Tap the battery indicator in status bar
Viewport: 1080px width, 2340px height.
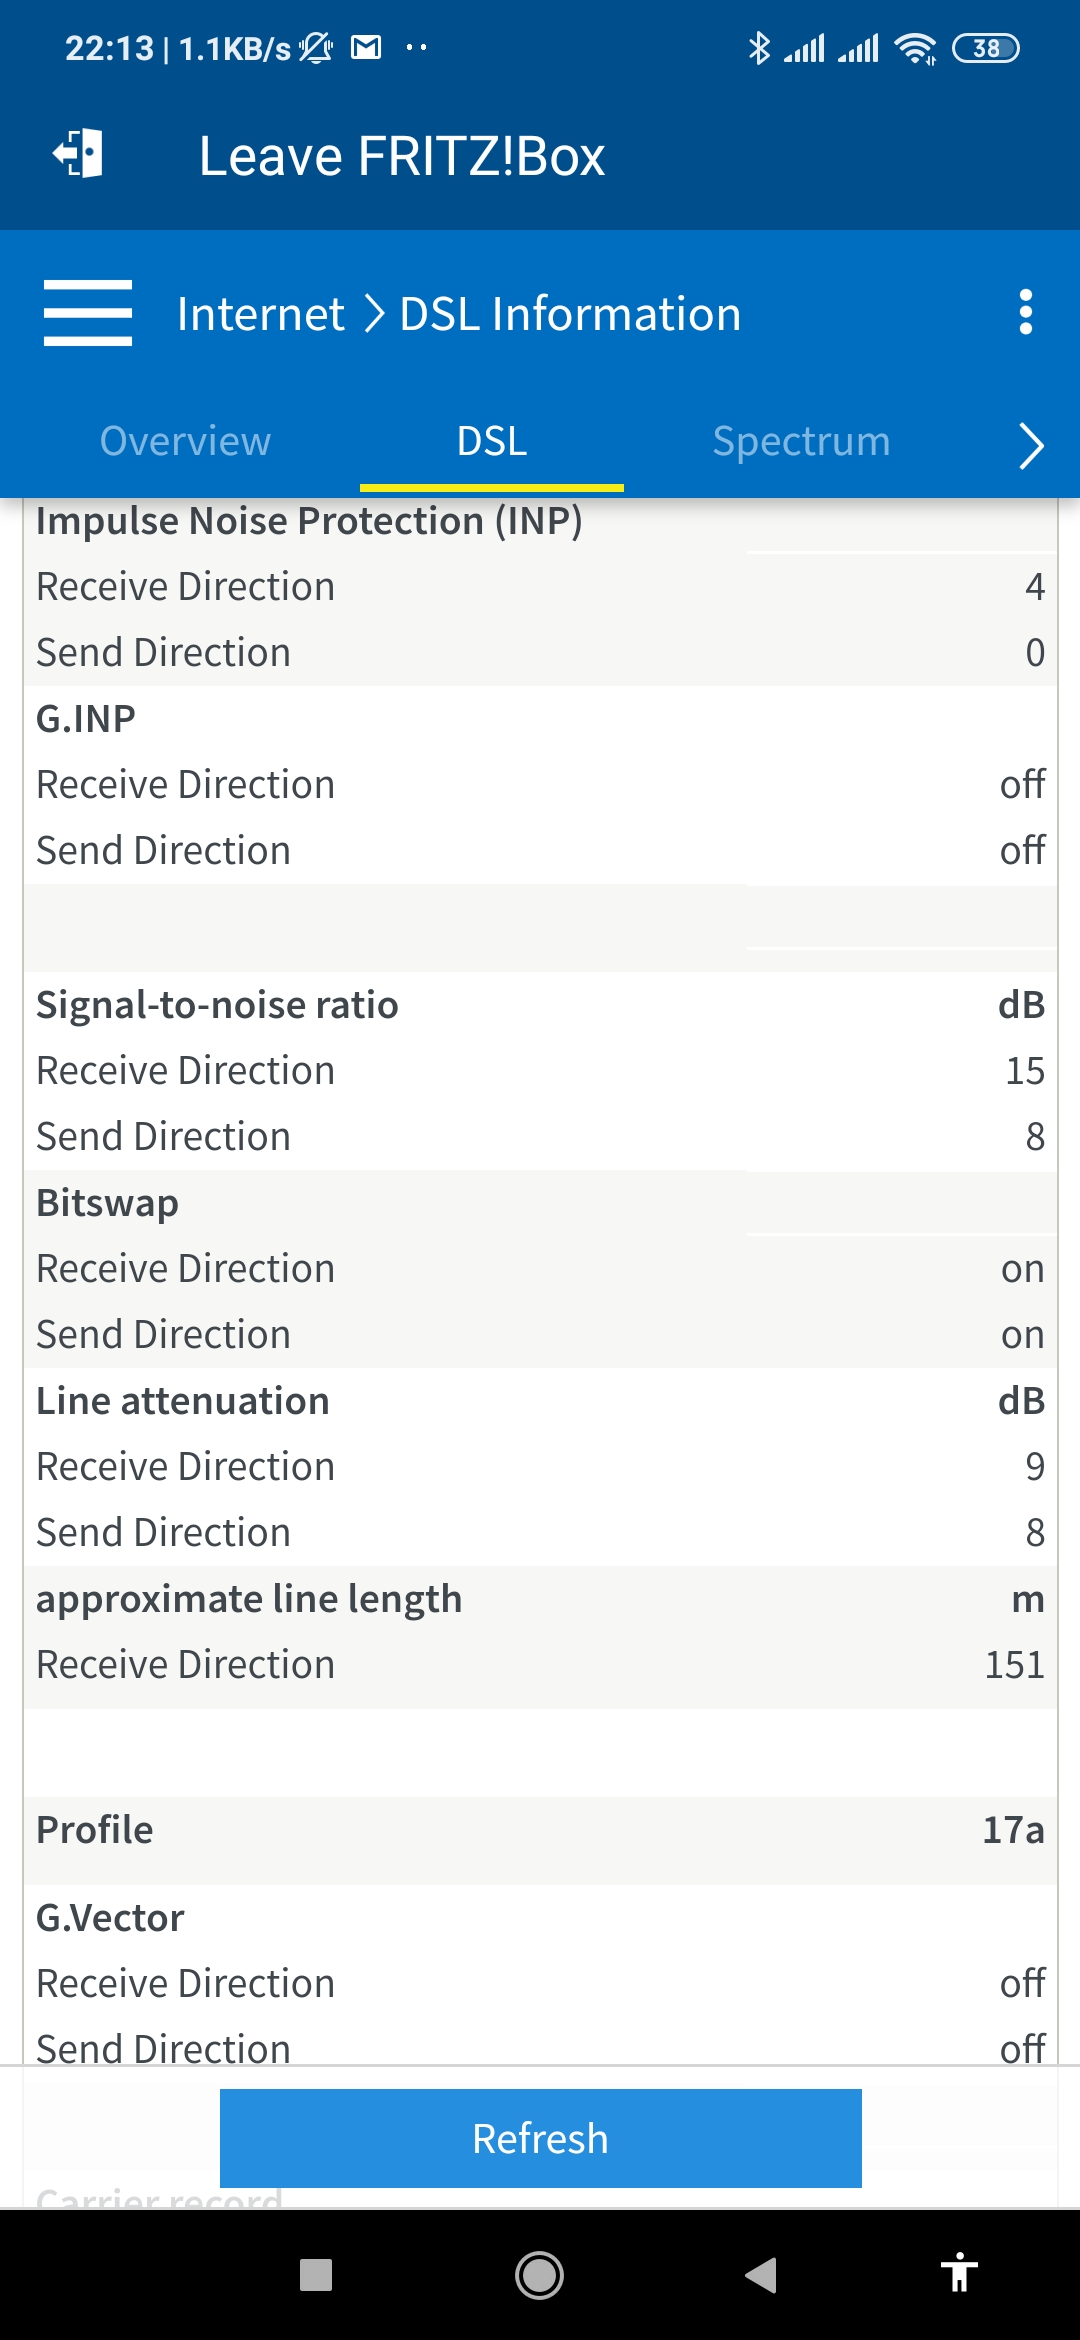pyautogui.click(x=985, y=48)
